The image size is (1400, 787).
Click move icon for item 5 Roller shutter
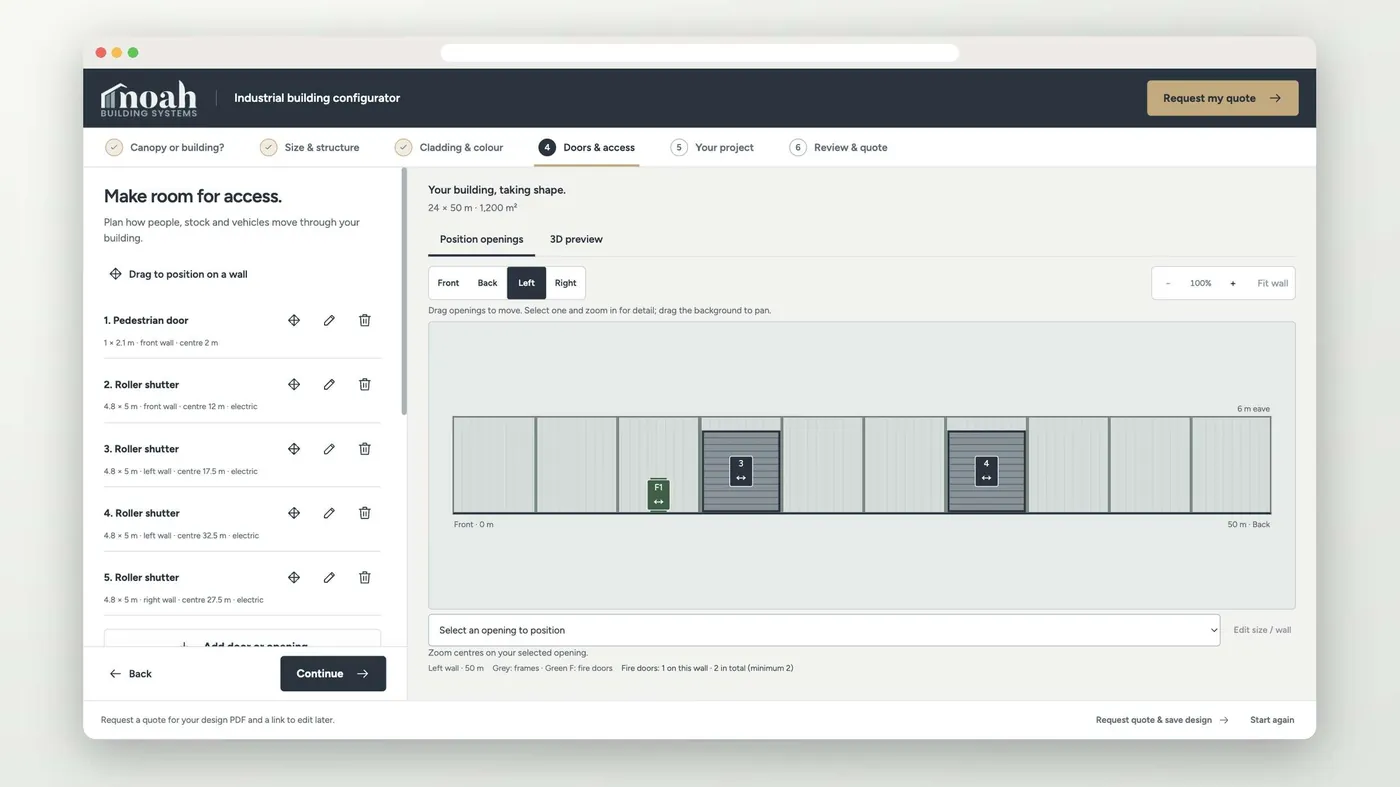[x=294, y=577]
